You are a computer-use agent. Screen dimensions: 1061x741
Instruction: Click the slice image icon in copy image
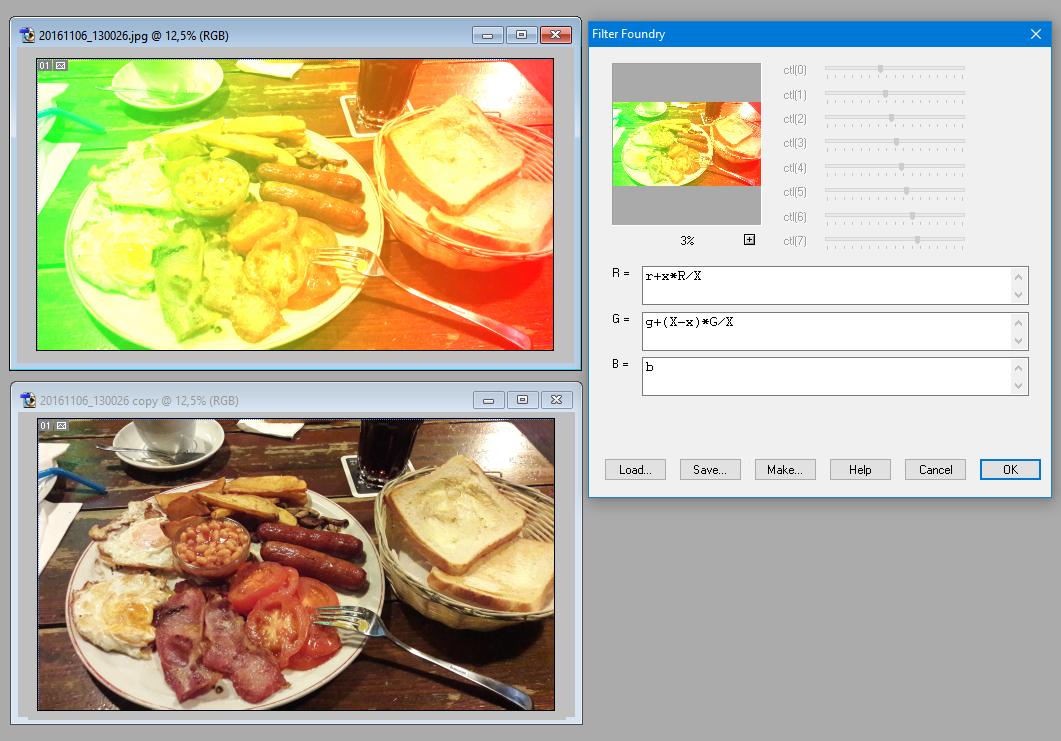pyautogui.click(x=62, y=426)
